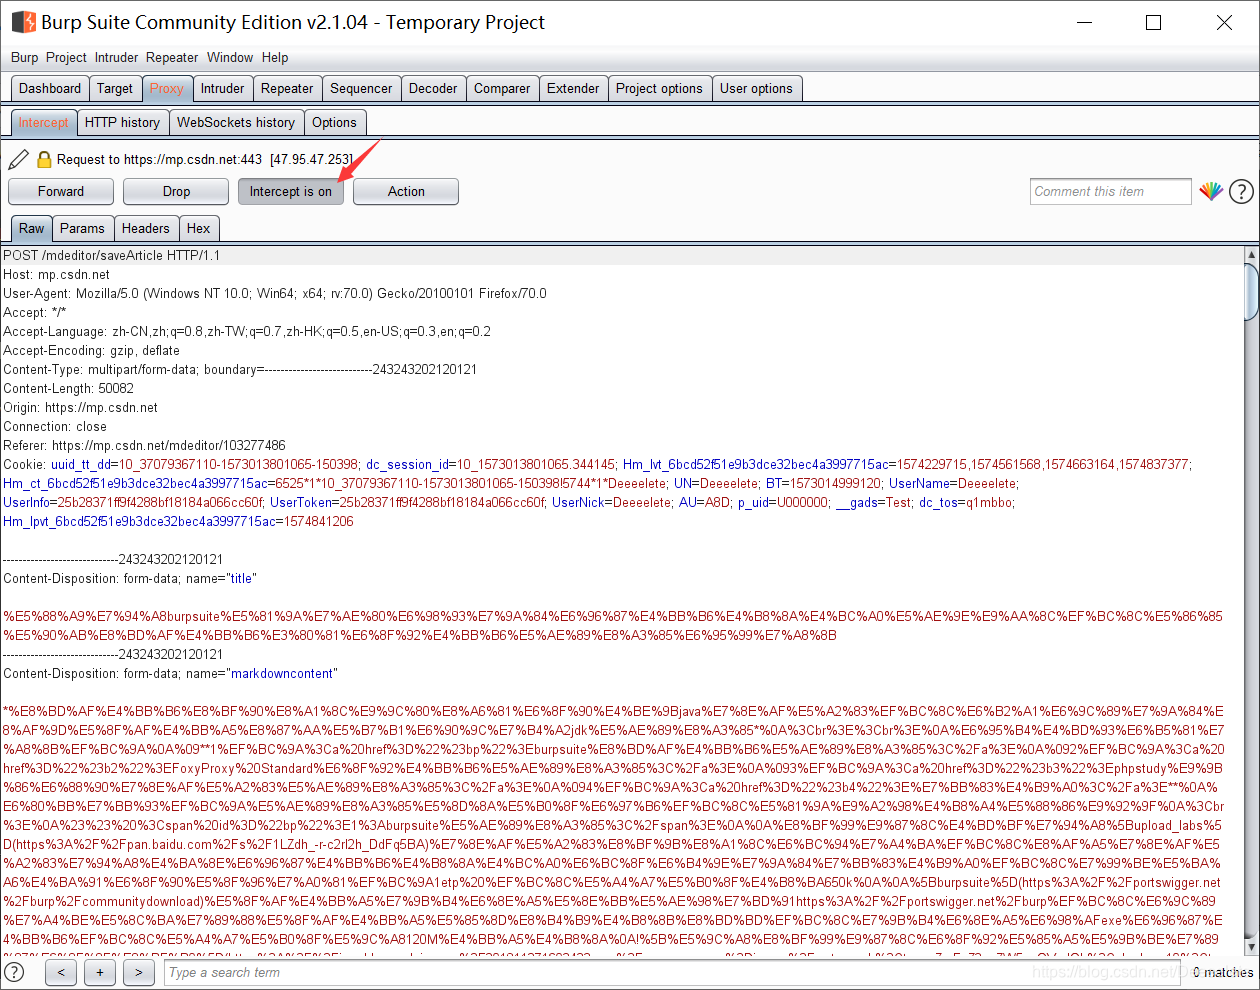Open the HTTP history sub-tab
The height and width of the screenshot is (990, 1260).
coord(122,122)
